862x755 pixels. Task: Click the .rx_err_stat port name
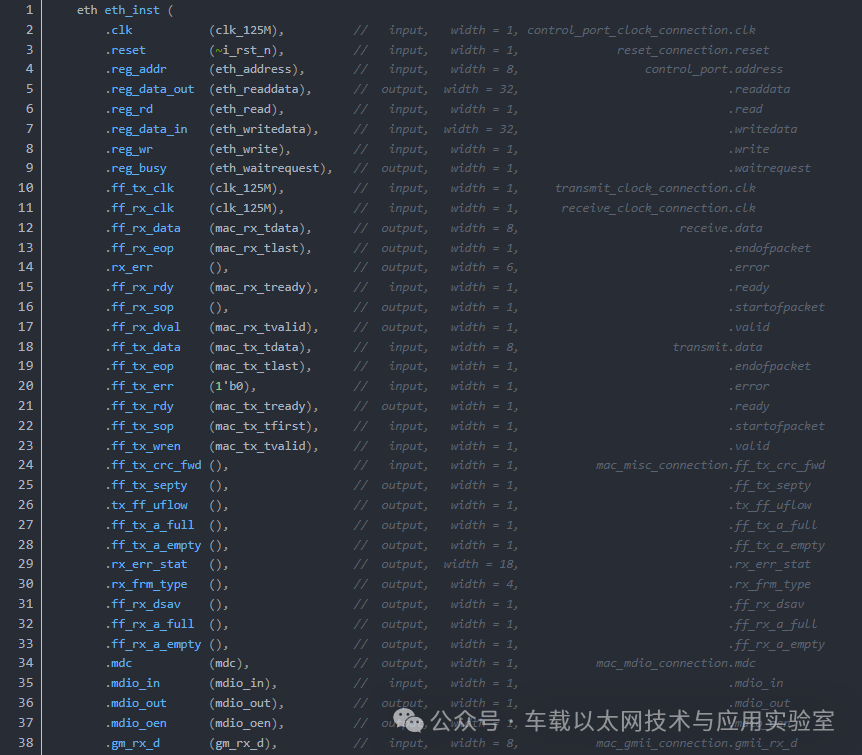[146, 565]
